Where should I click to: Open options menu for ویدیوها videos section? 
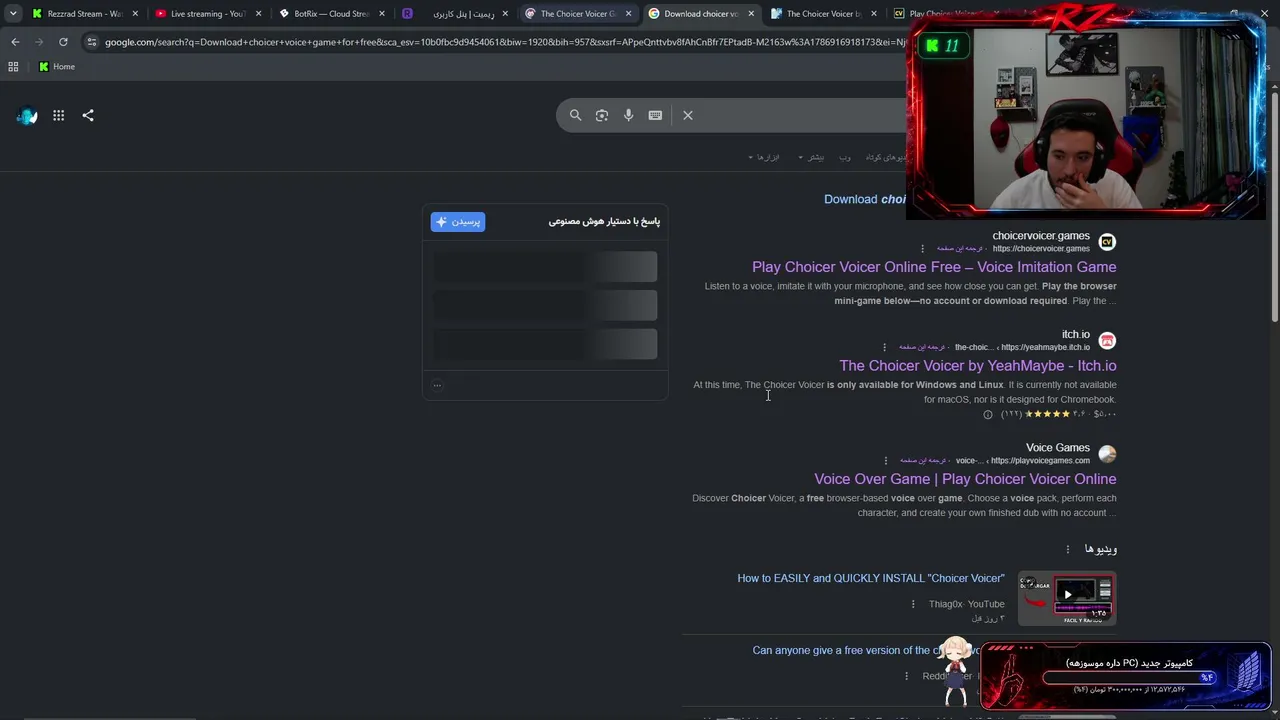[x=1068, y=549]
